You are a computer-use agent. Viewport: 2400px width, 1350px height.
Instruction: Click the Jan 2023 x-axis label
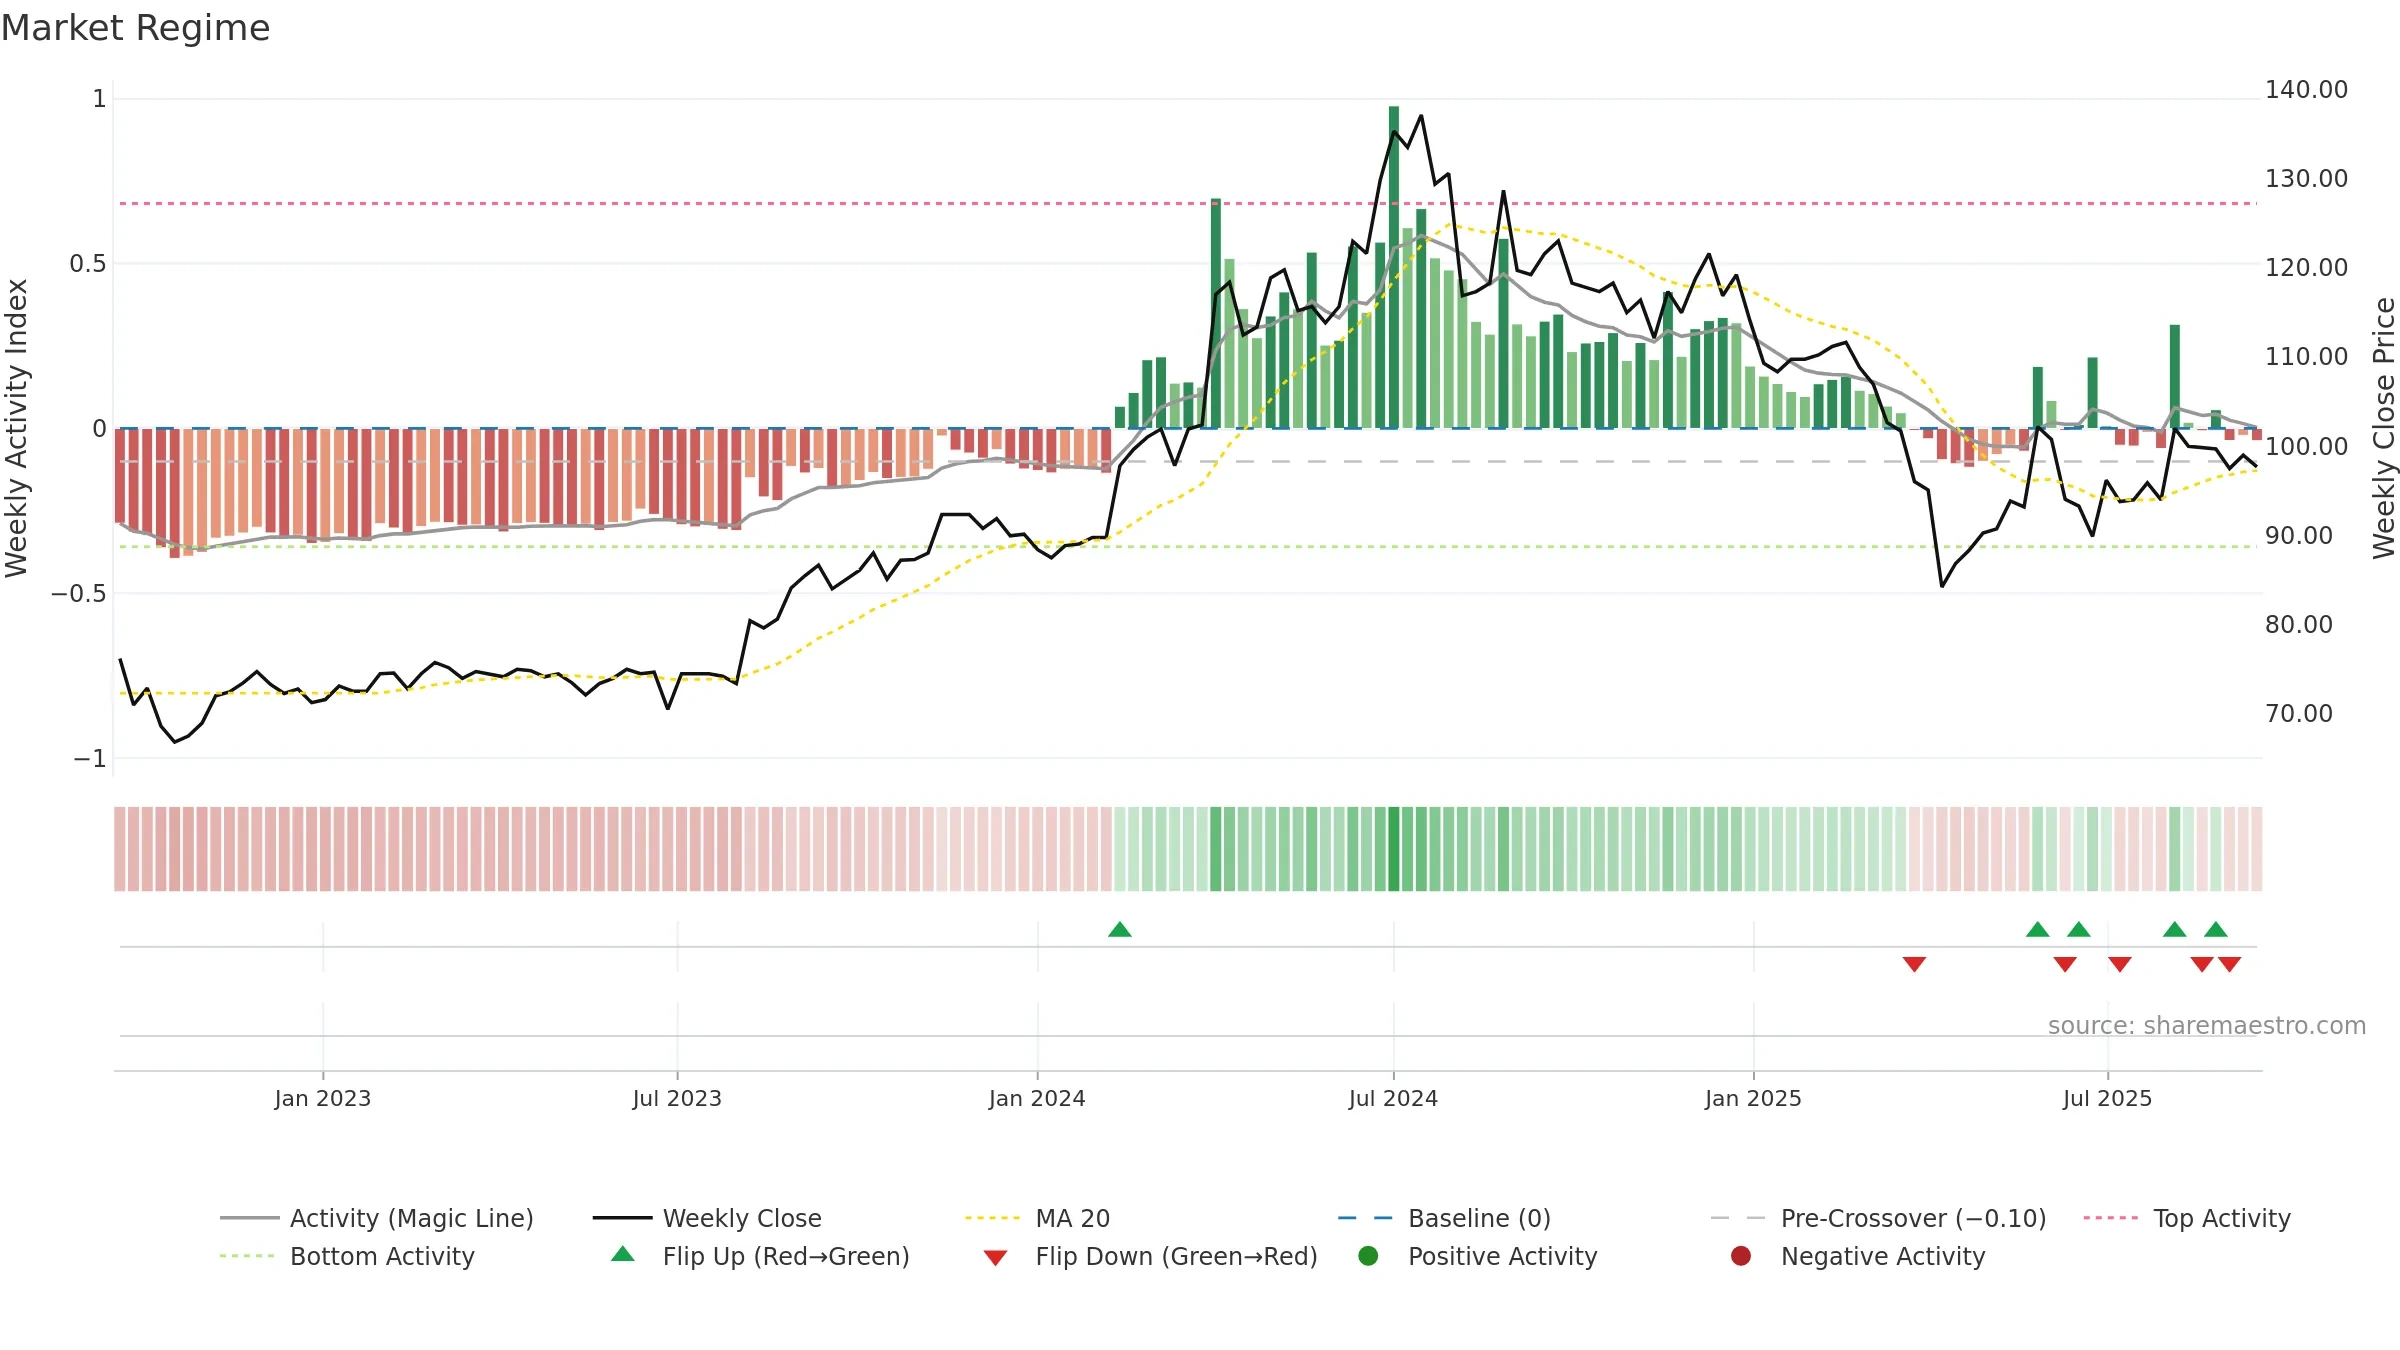pyautogui.click(x=323, y=1098)
